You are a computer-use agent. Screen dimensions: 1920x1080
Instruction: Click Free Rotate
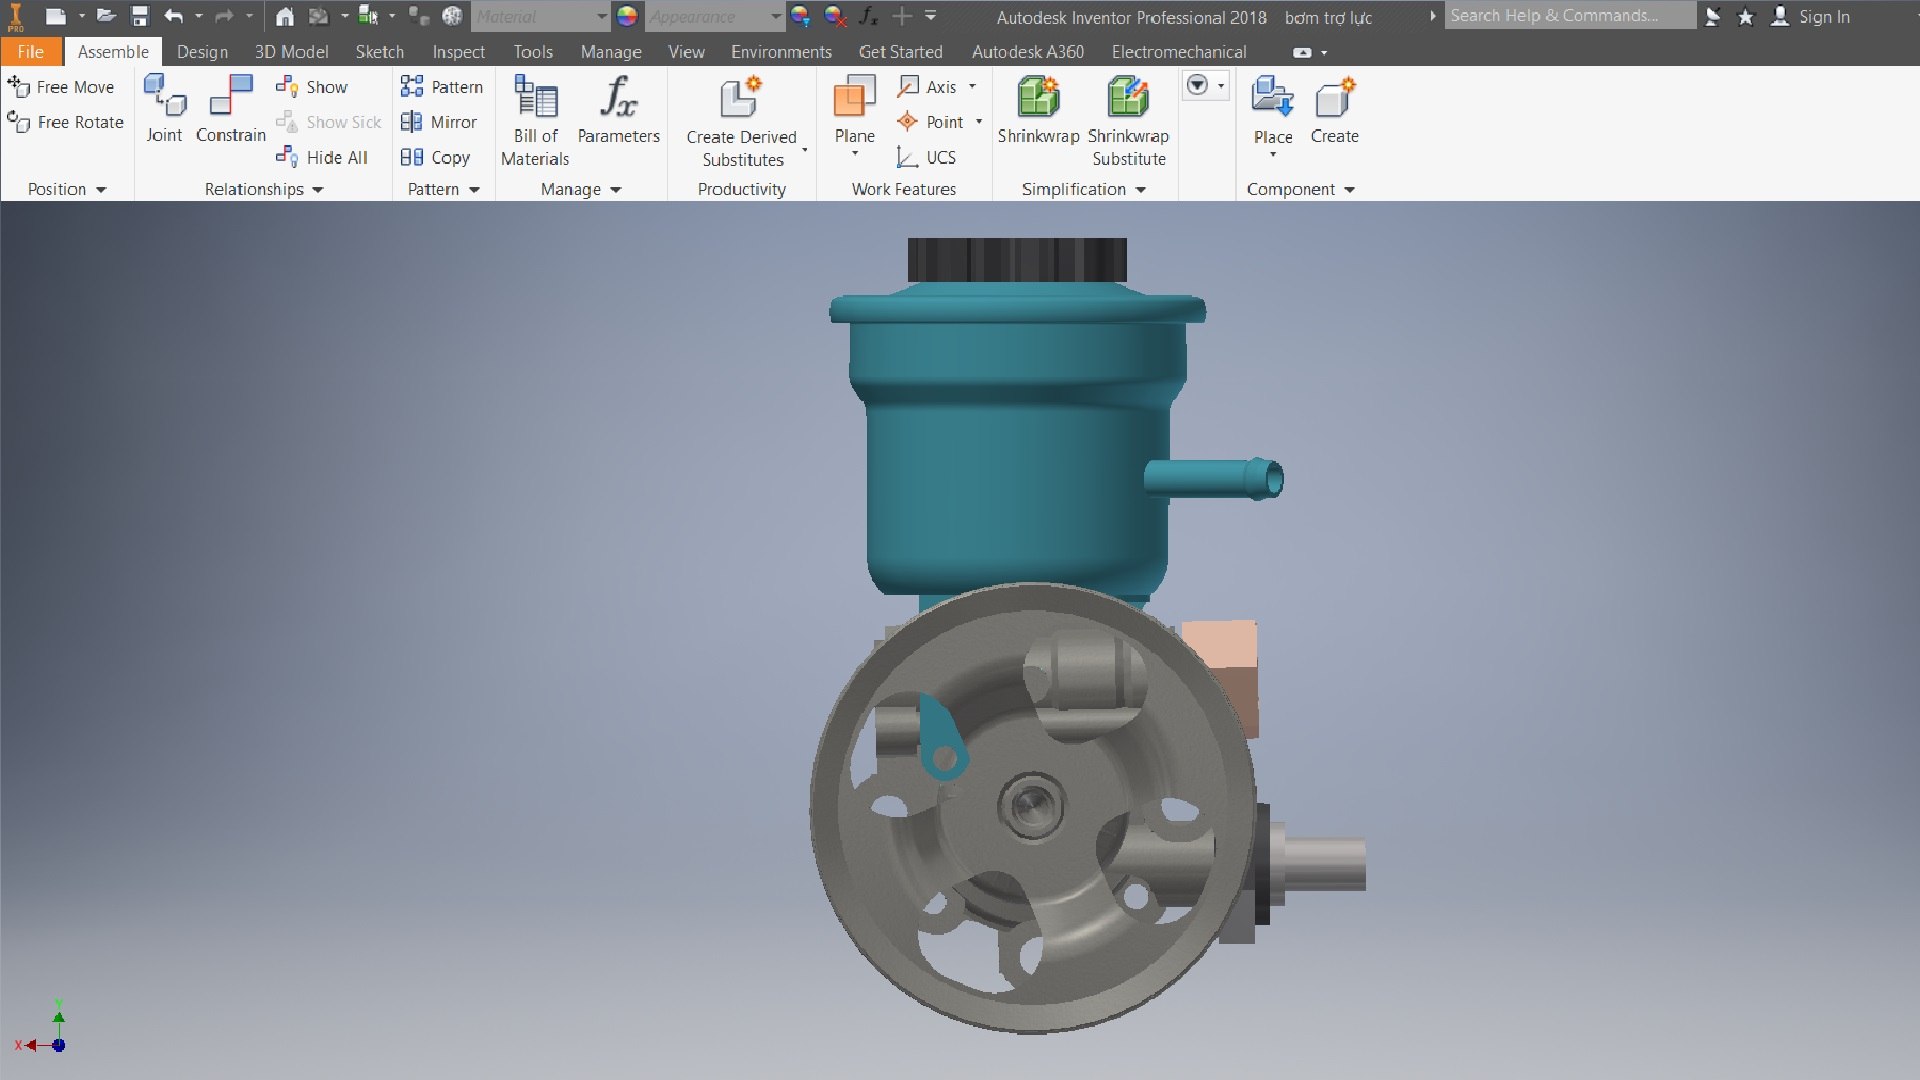coord(66,122)
